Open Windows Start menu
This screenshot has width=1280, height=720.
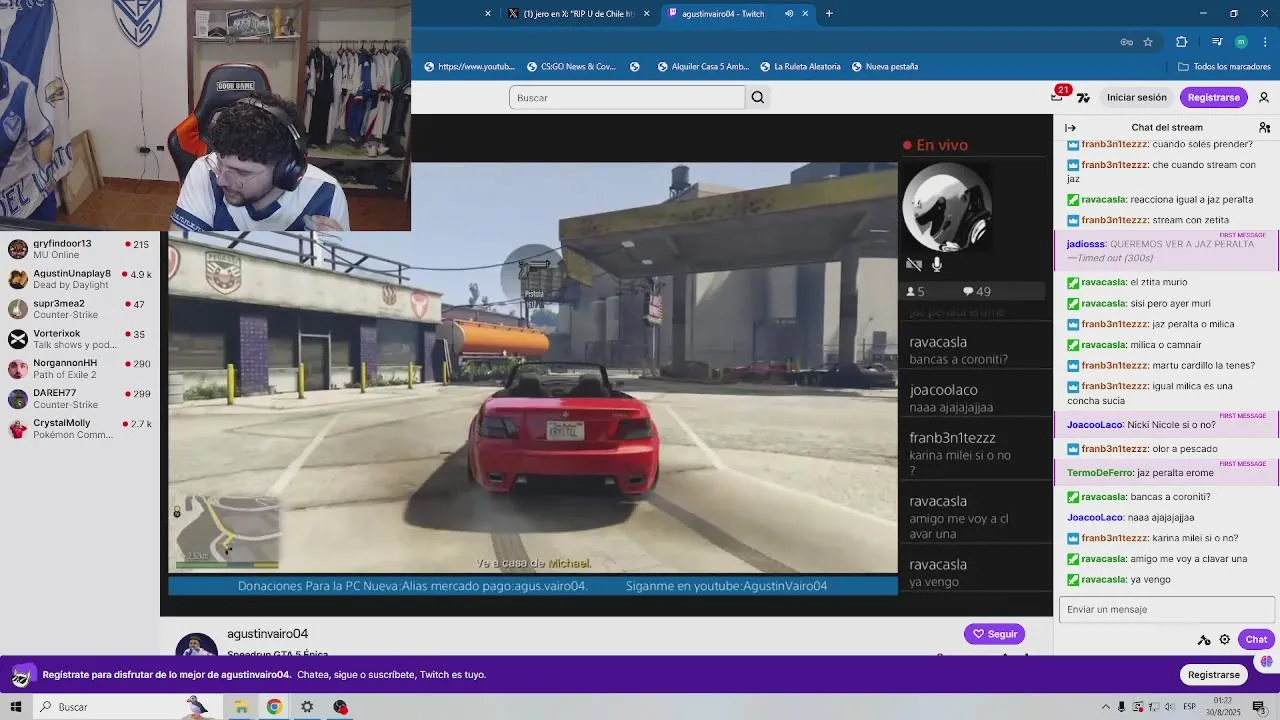point(16,707)
